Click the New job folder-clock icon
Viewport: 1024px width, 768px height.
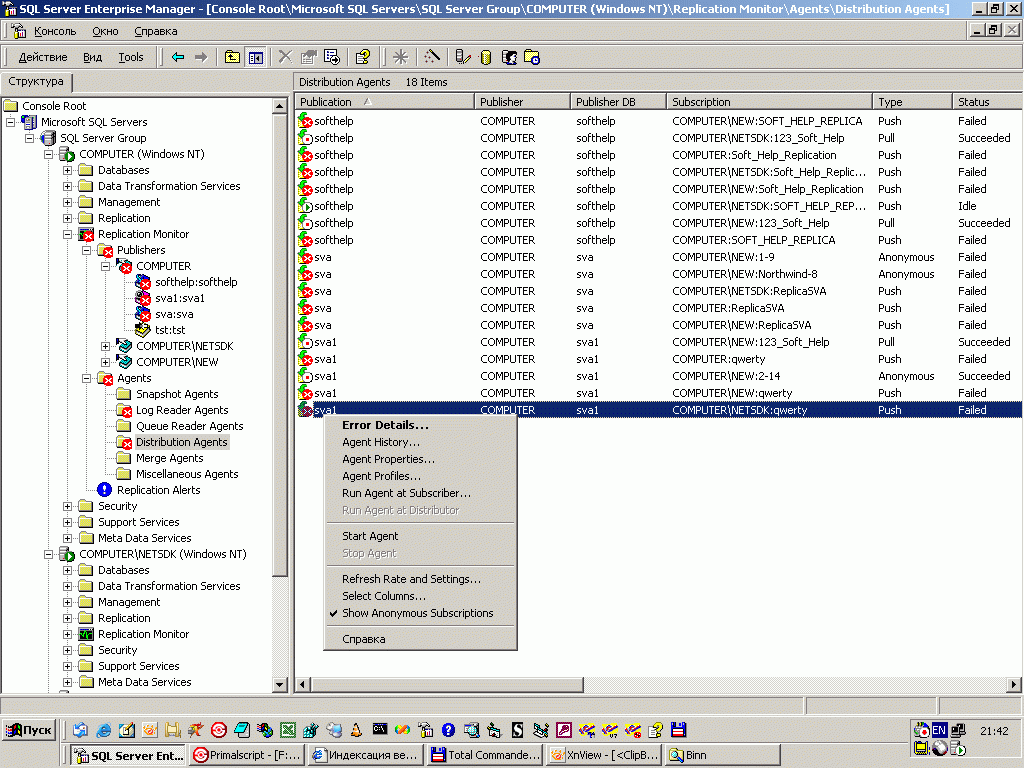click(x=532, y=57)
